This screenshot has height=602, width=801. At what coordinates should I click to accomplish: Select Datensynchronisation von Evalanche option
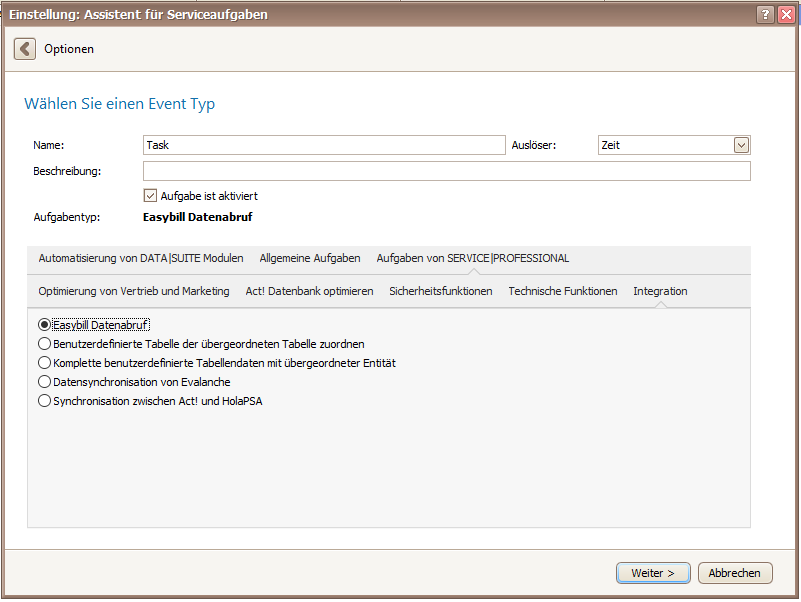click(44, 382)
